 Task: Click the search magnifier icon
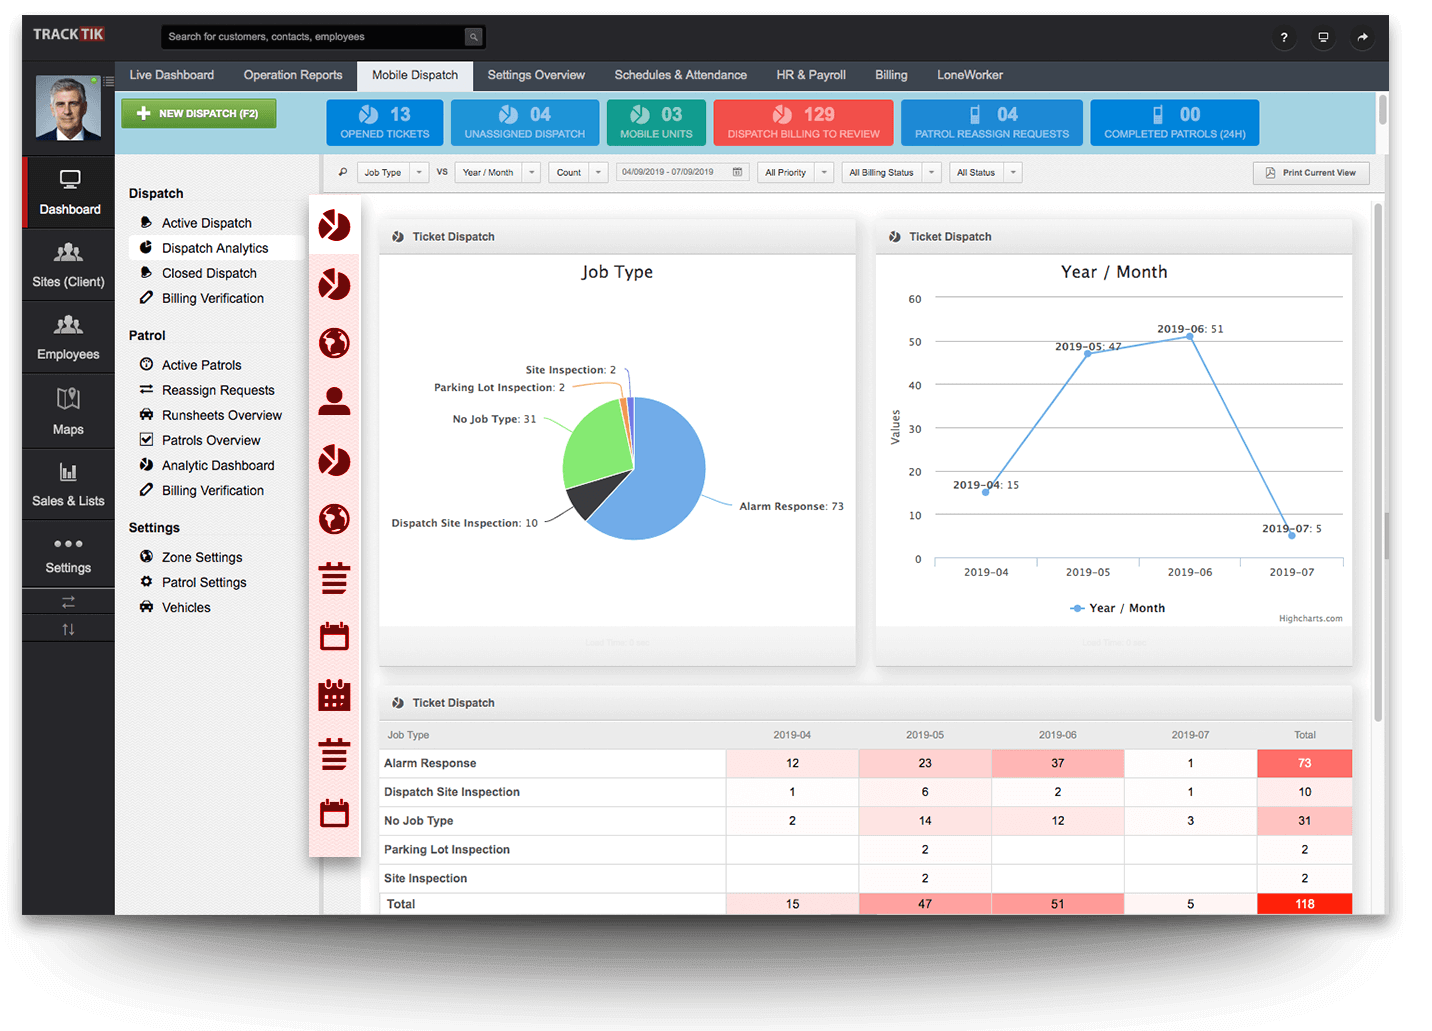click(473, 37)
